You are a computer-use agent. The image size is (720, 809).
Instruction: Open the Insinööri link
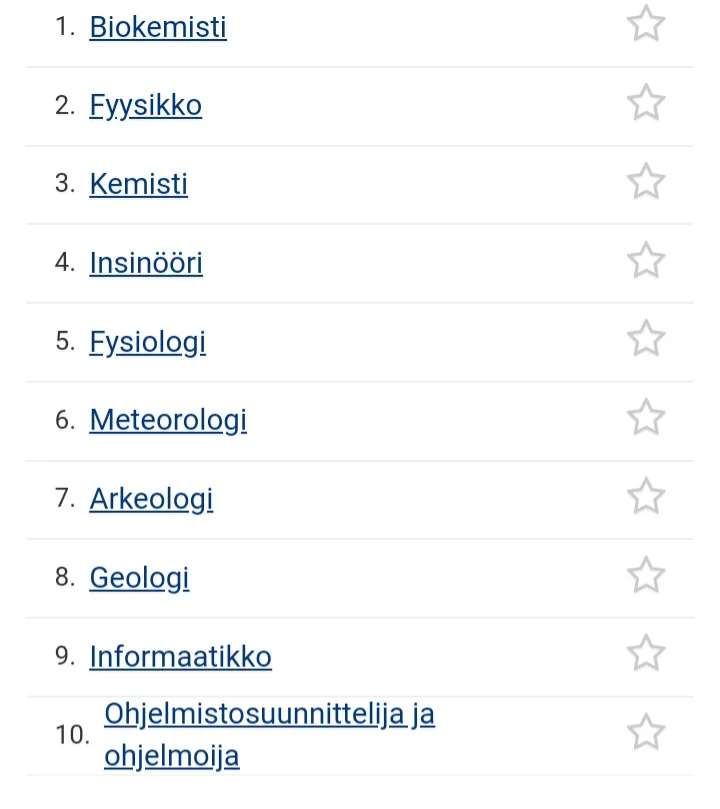coord(146,263)
